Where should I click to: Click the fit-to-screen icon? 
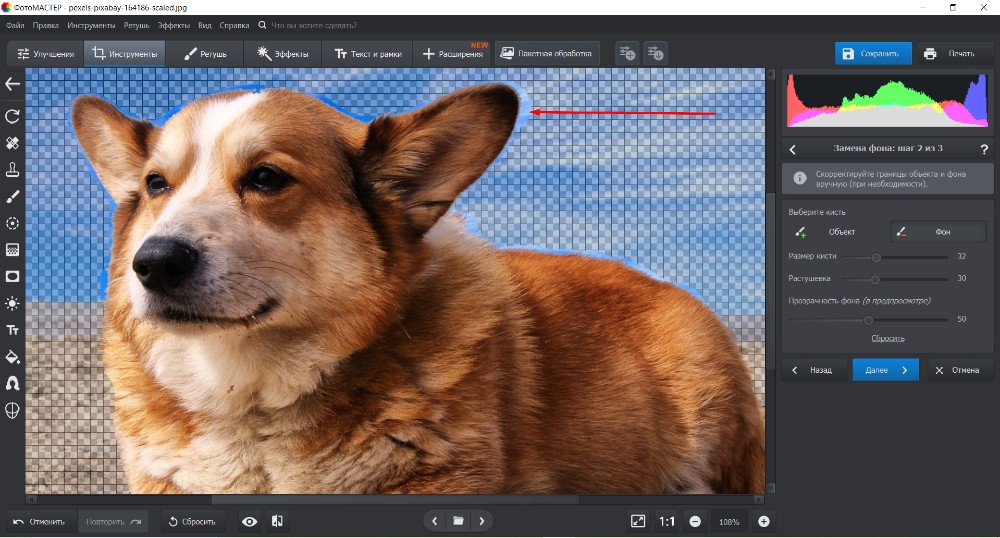[638, 521]
